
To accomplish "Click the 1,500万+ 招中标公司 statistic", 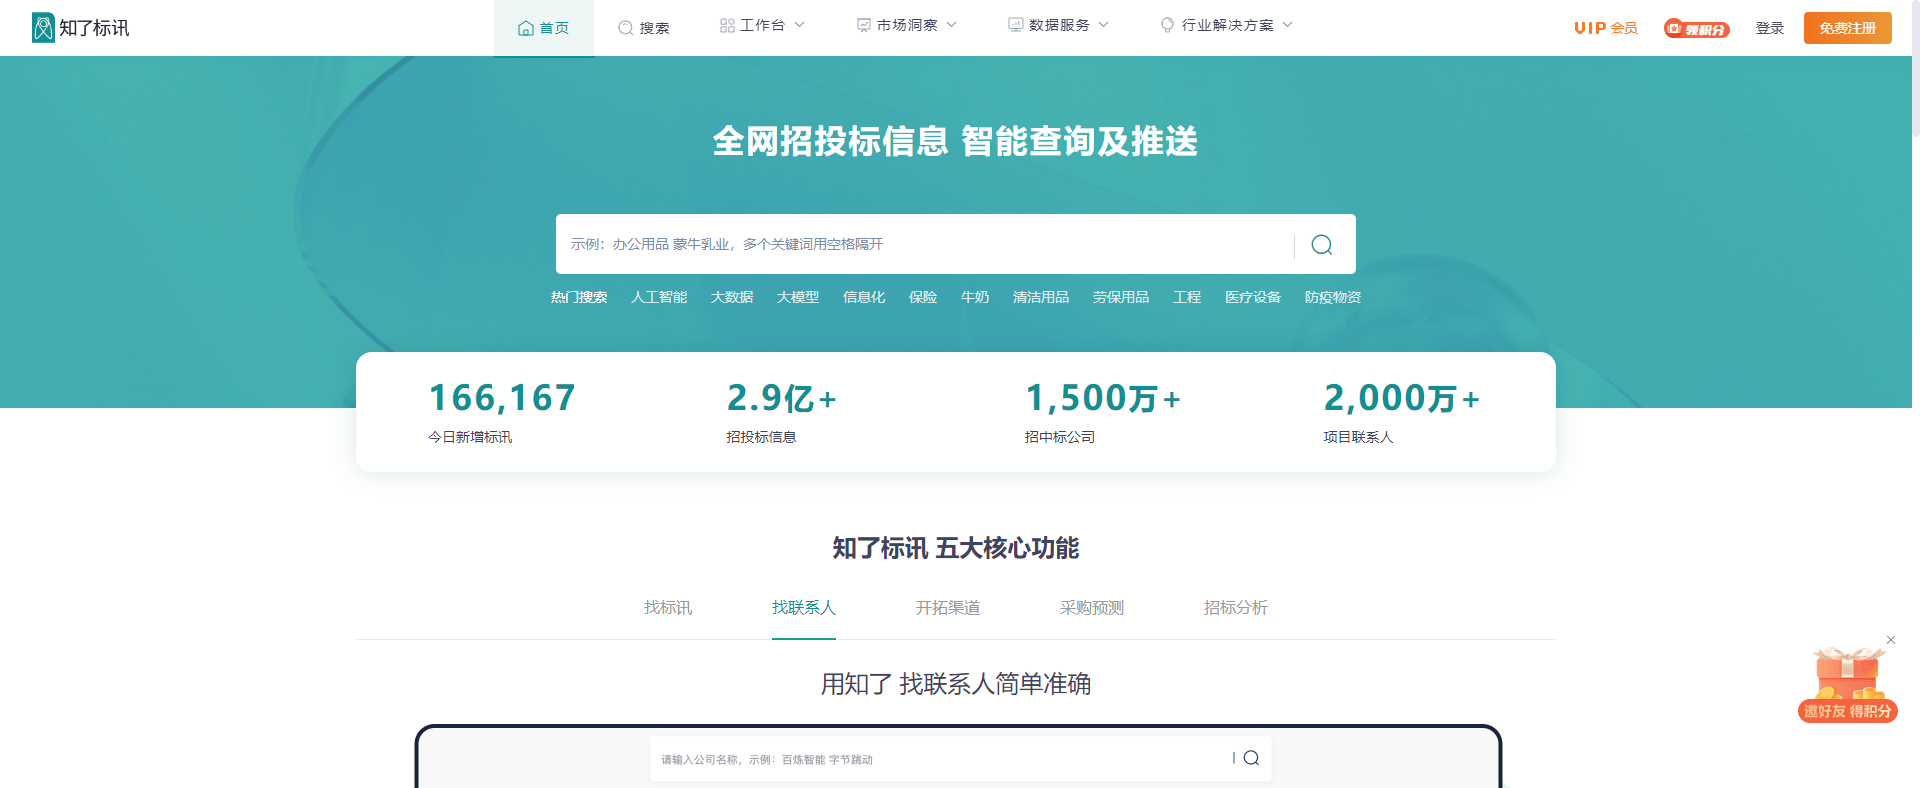I will [x=1103, y=412].
